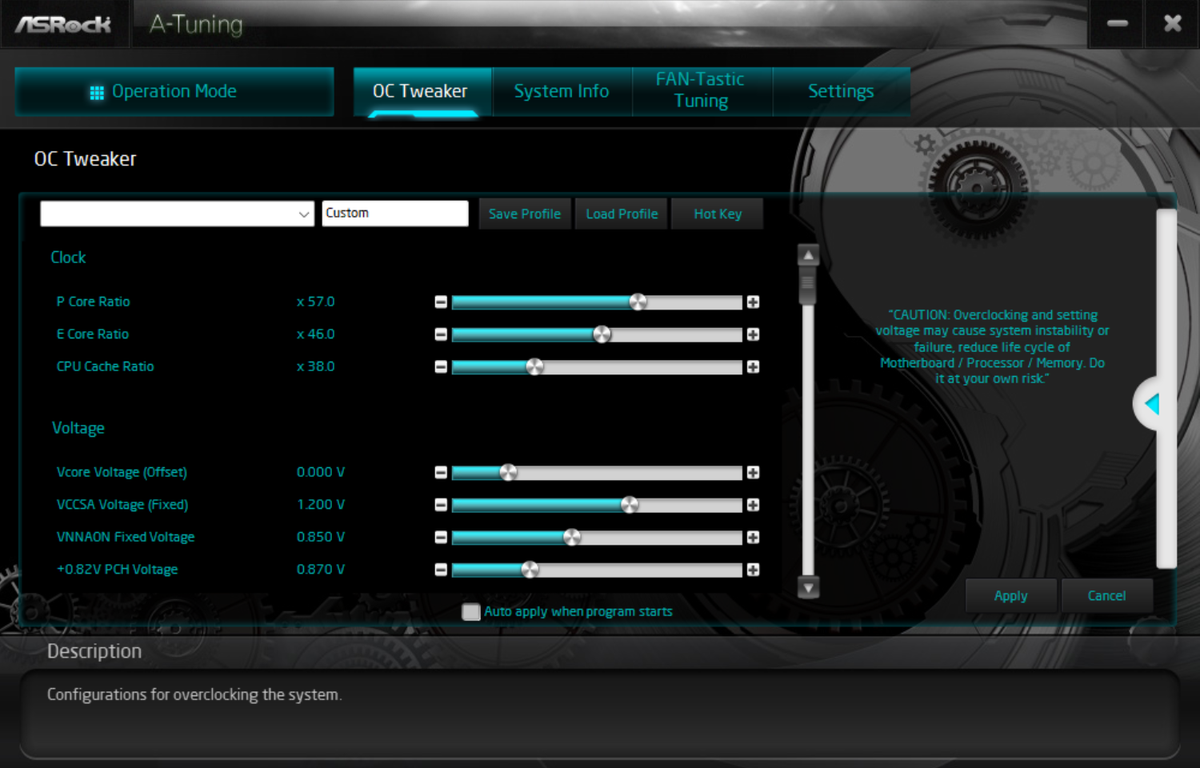This screenshot has height=768, width=1200.
Task: Decrease CPU Cache Ratio with minus icon
Action: pyautogui.click(x=441, y=367)
